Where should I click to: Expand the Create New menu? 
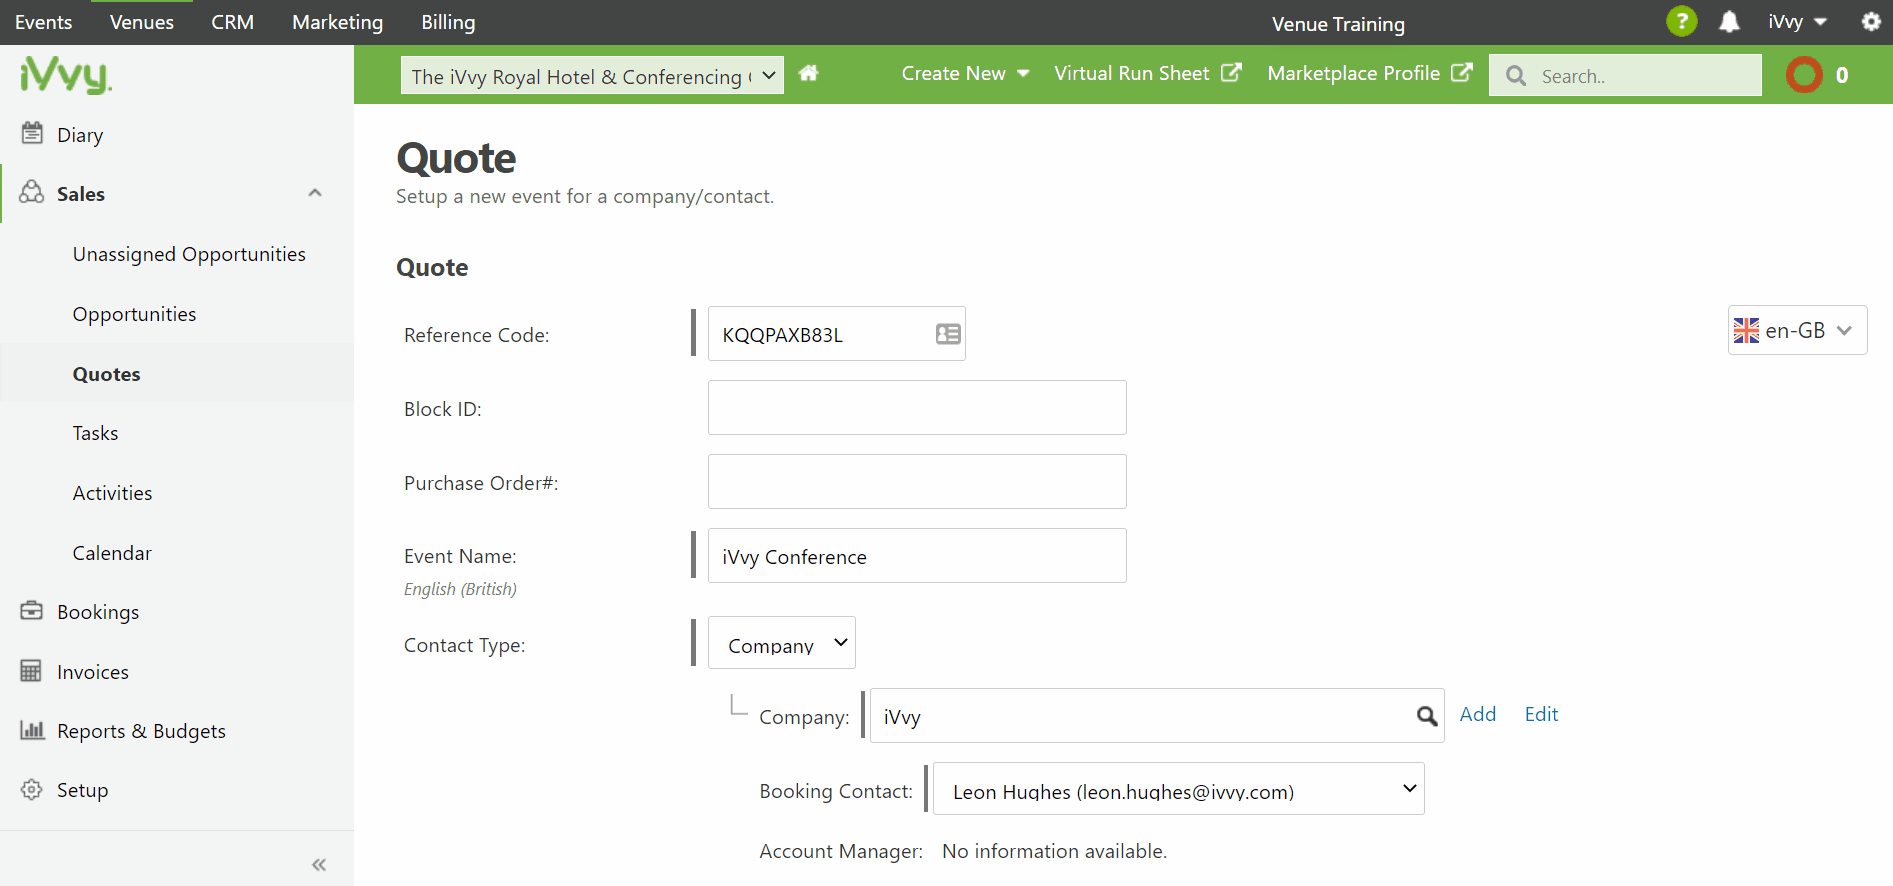[965, 73]
